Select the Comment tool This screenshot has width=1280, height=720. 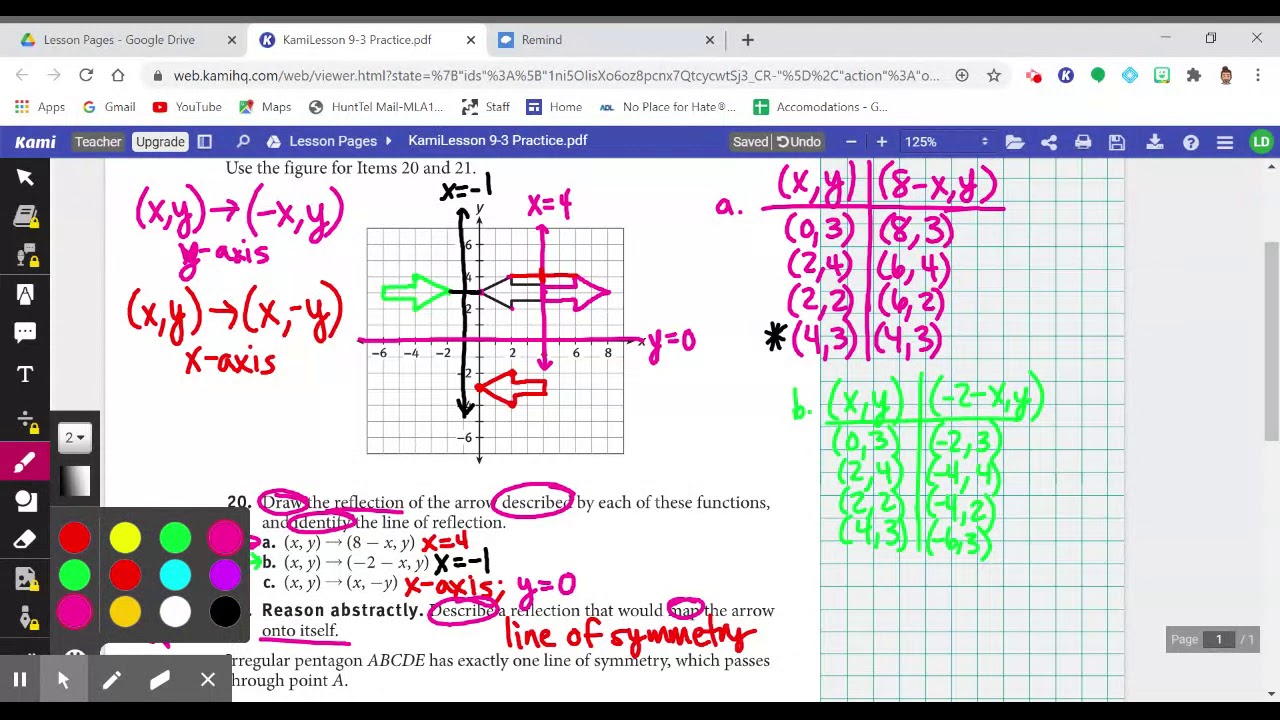tap(25, 333)
